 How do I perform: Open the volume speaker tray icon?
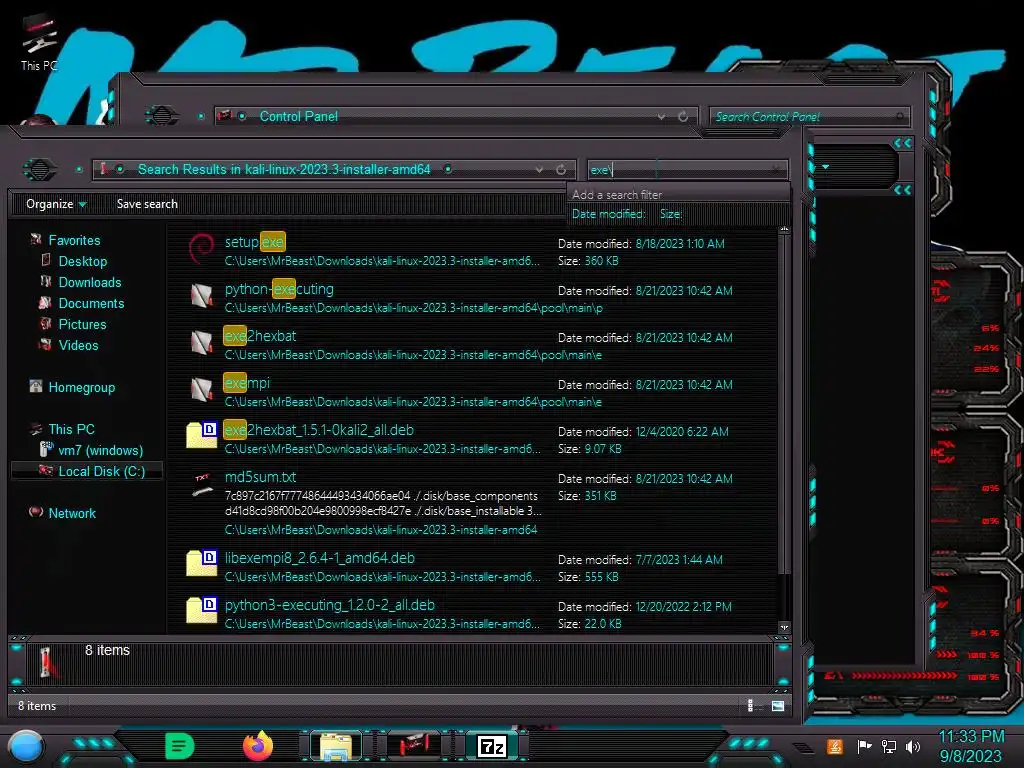click(912, 746)
